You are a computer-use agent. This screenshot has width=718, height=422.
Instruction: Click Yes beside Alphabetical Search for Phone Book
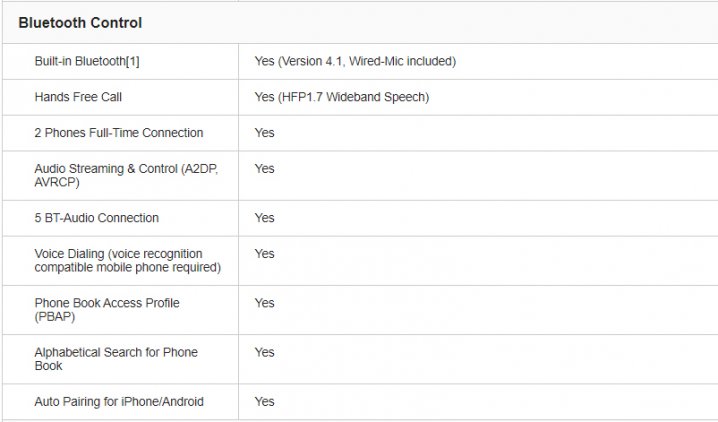265,352
